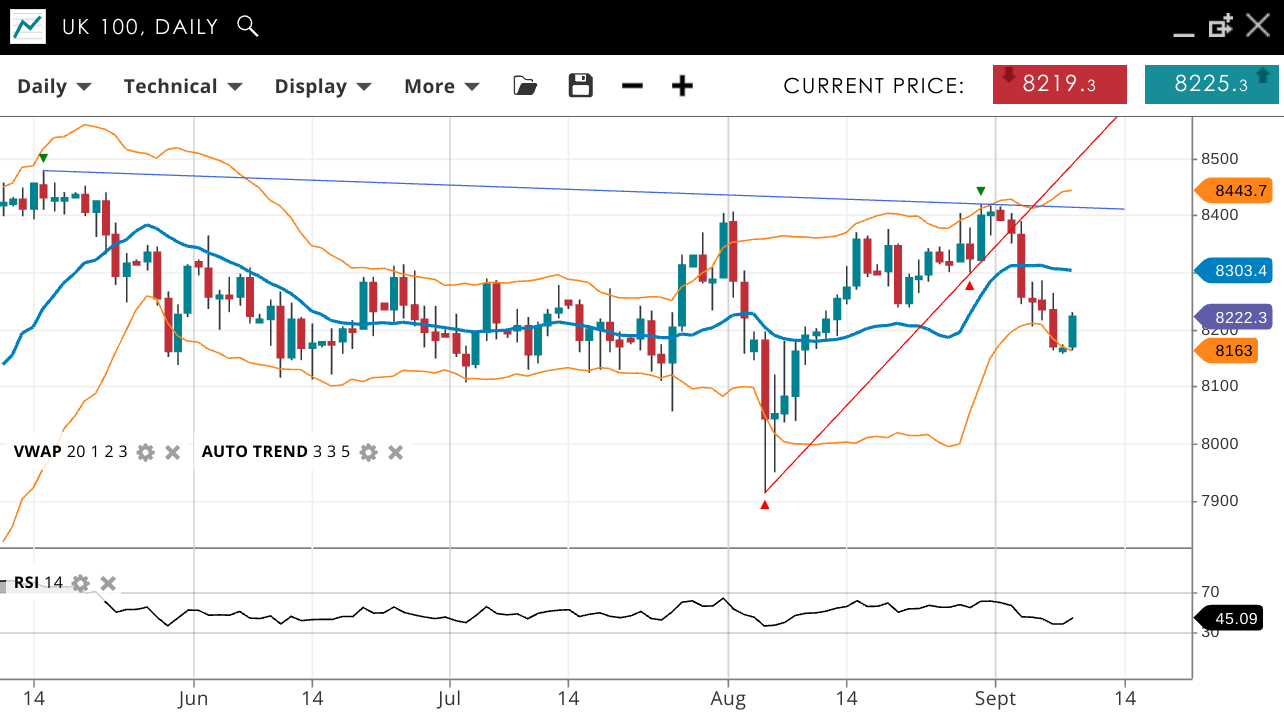1284x721 pixels.
Task: Detach chart into new window icon
Action: pyautogui.click(x=1220, y=27)
